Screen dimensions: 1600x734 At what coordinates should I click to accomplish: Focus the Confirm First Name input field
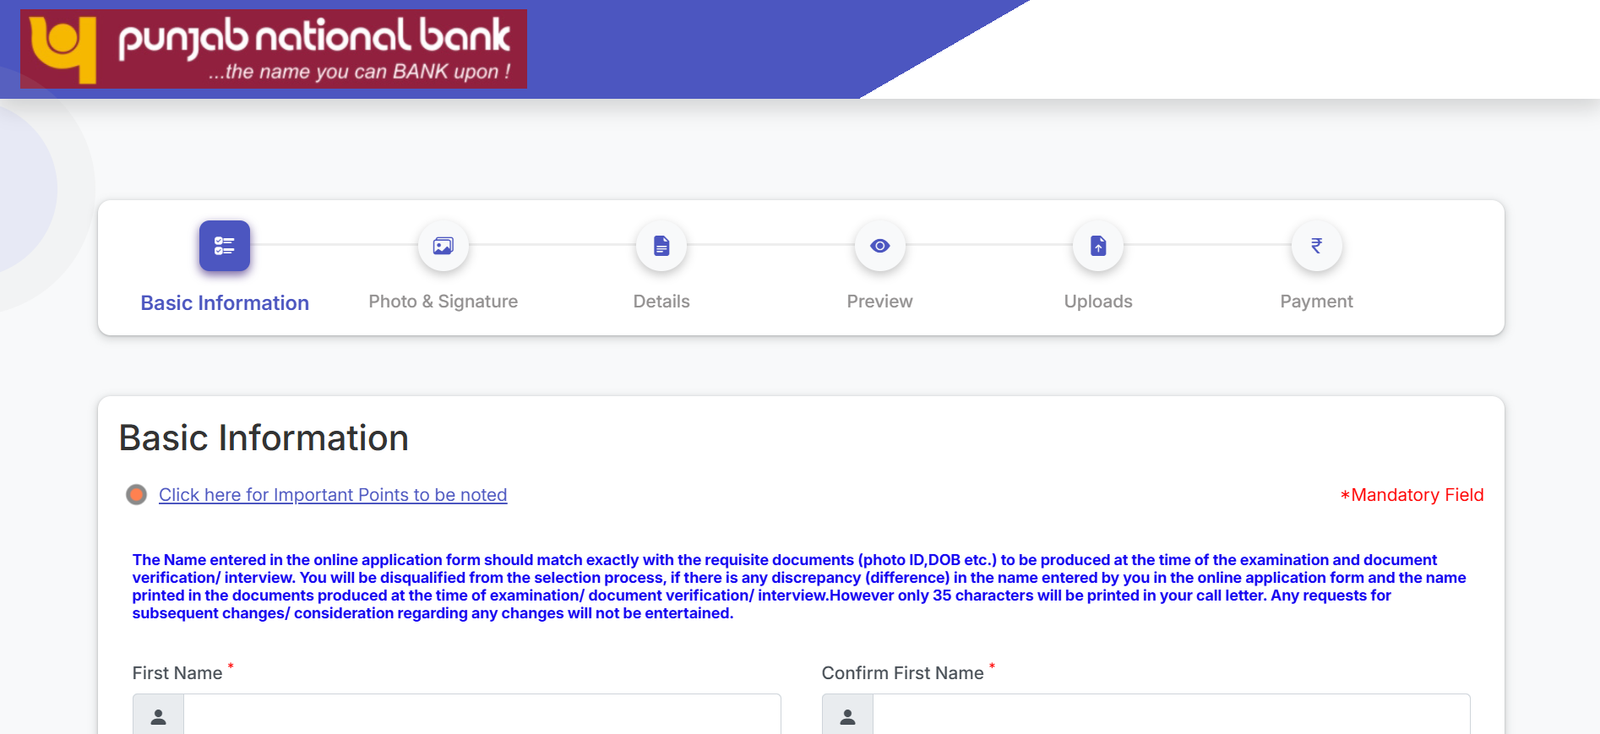1171,717
